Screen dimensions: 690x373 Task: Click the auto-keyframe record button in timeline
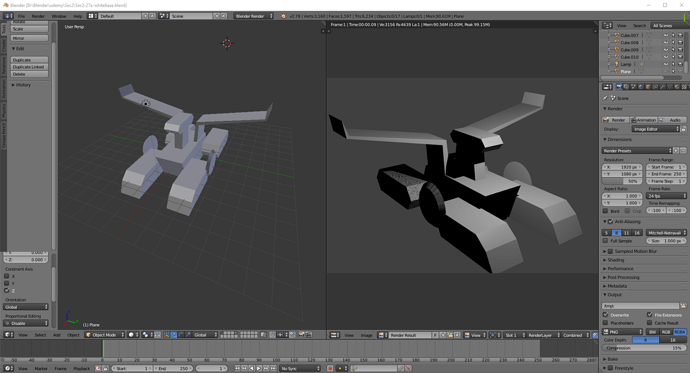(330, 368)
